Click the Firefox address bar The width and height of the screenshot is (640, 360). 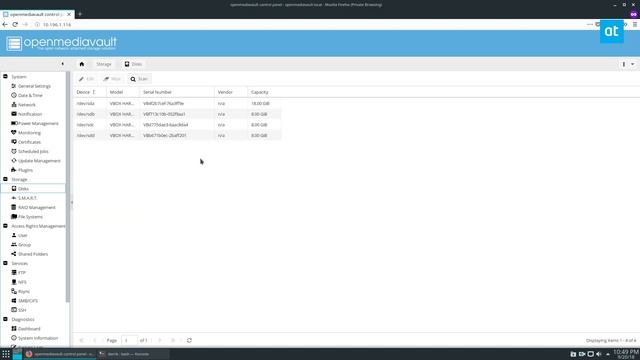pos(310,24)
